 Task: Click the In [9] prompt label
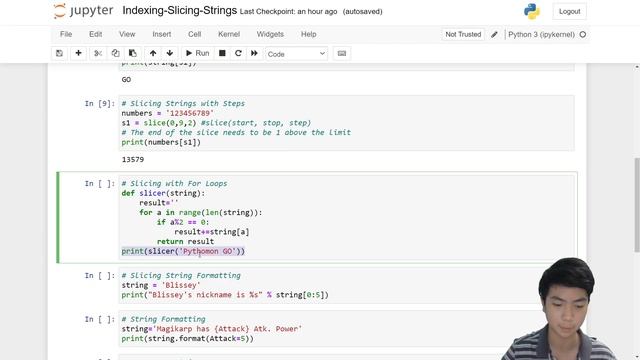[100, 104]
